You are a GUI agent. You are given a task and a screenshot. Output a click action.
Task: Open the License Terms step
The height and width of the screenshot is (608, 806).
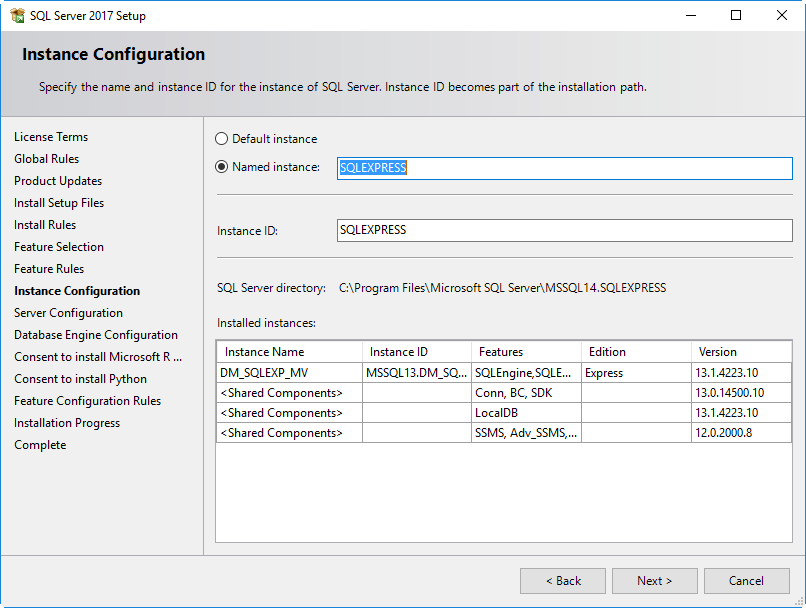pyautogui.click(x=51, y=137)
